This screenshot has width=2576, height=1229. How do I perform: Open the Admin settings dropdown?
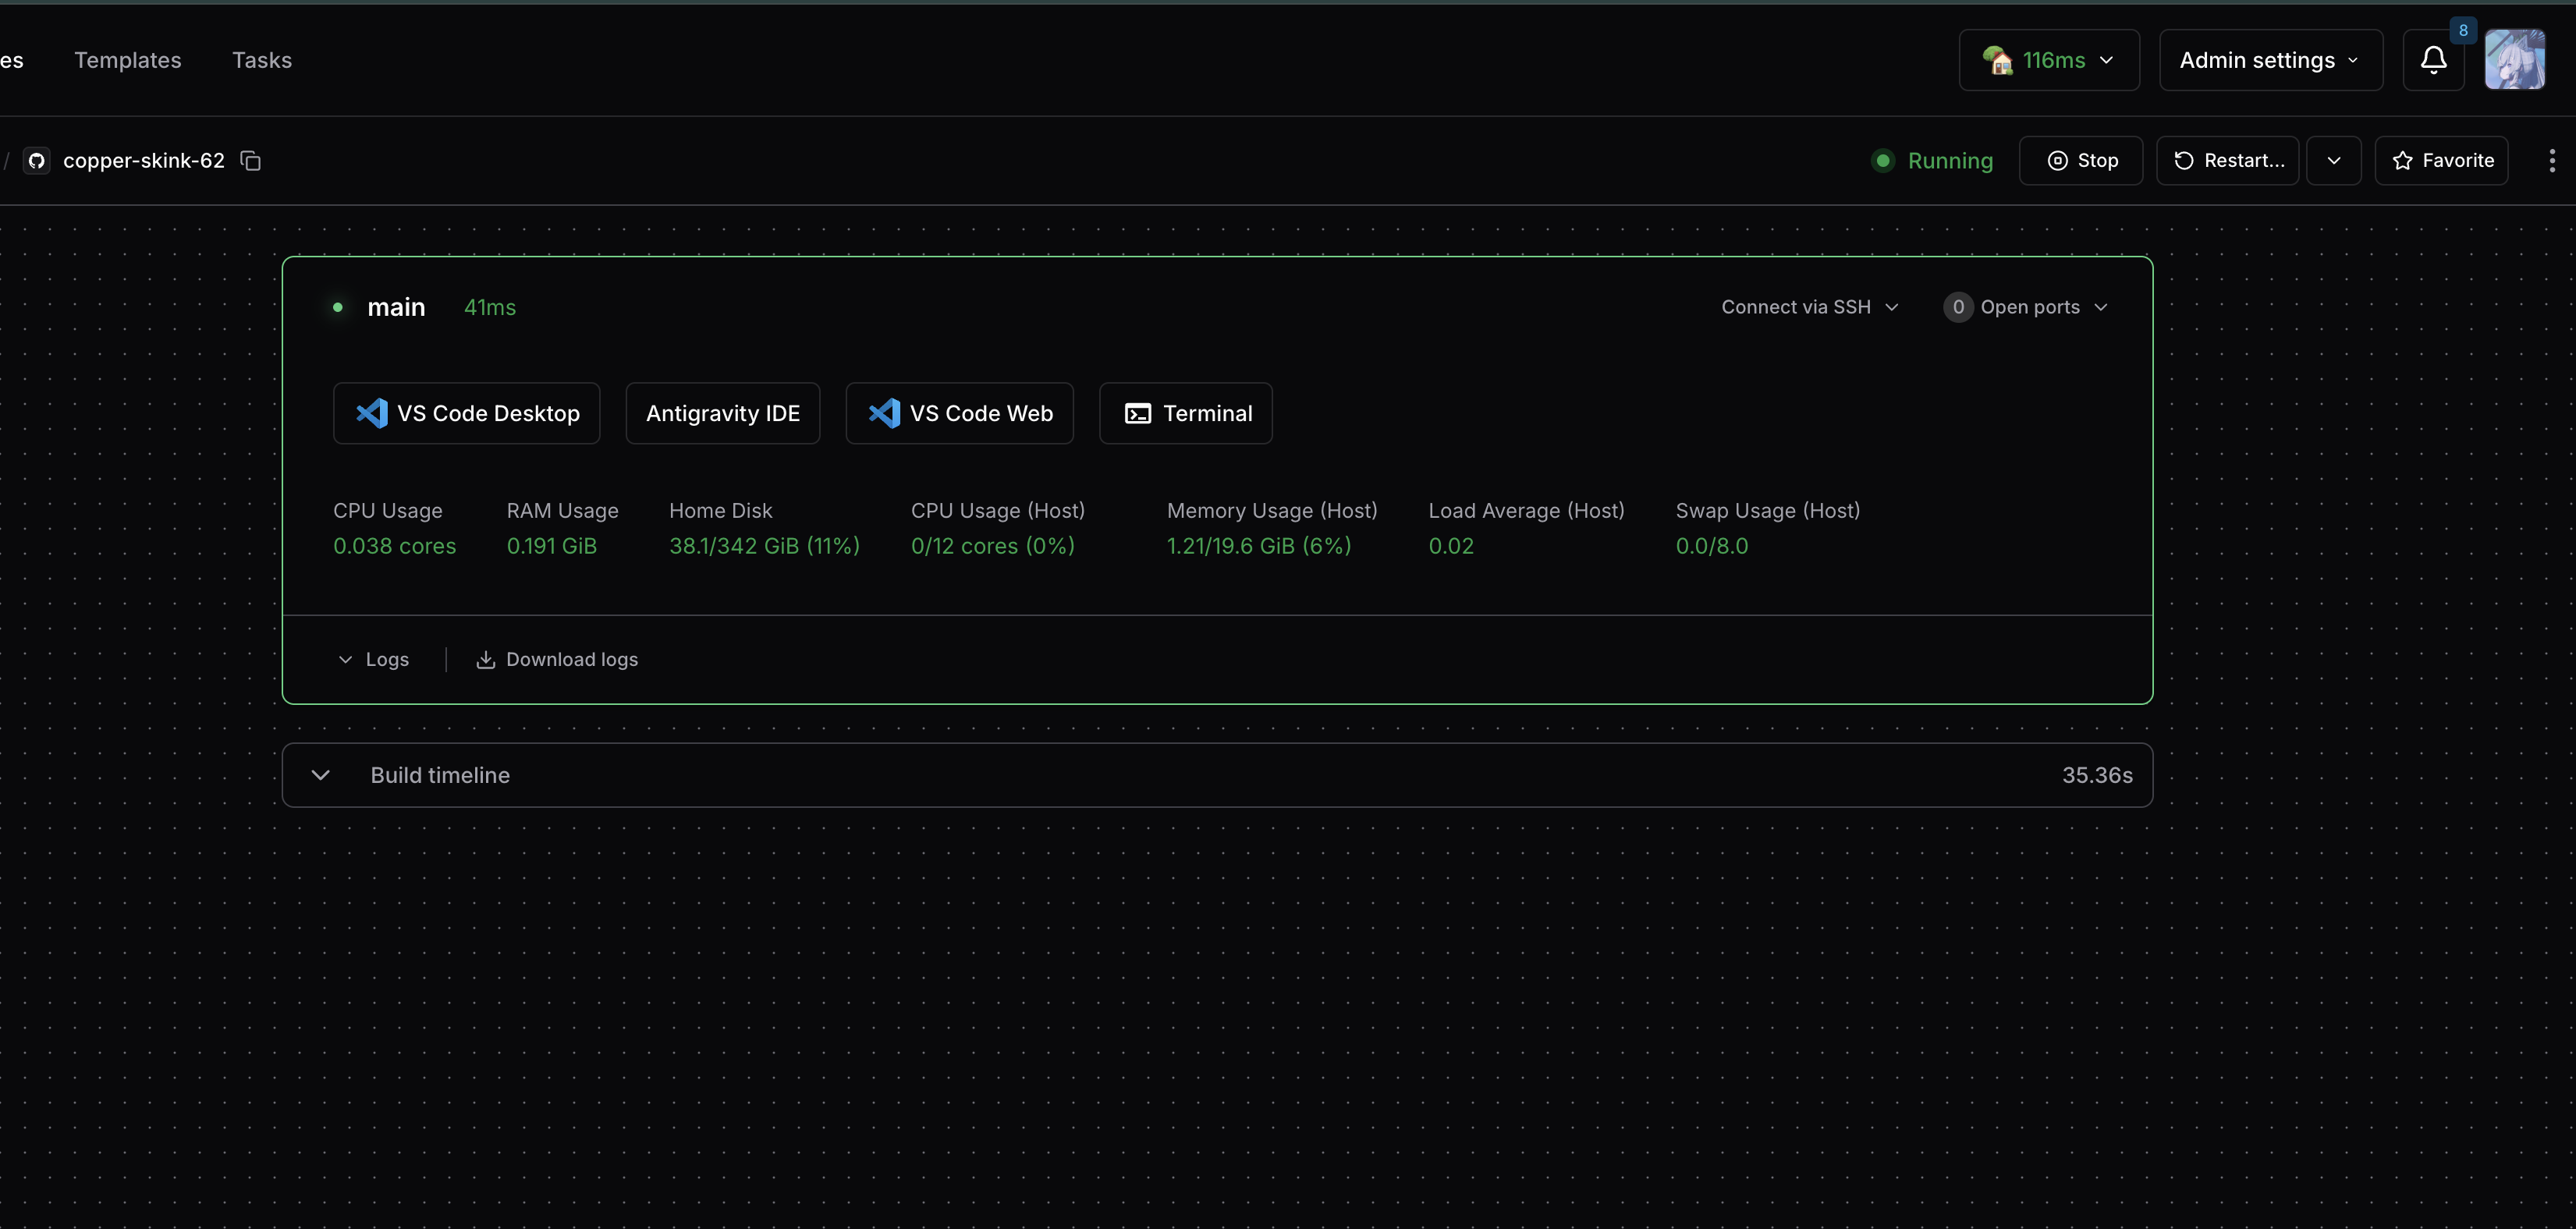[x=2270, y=60]
